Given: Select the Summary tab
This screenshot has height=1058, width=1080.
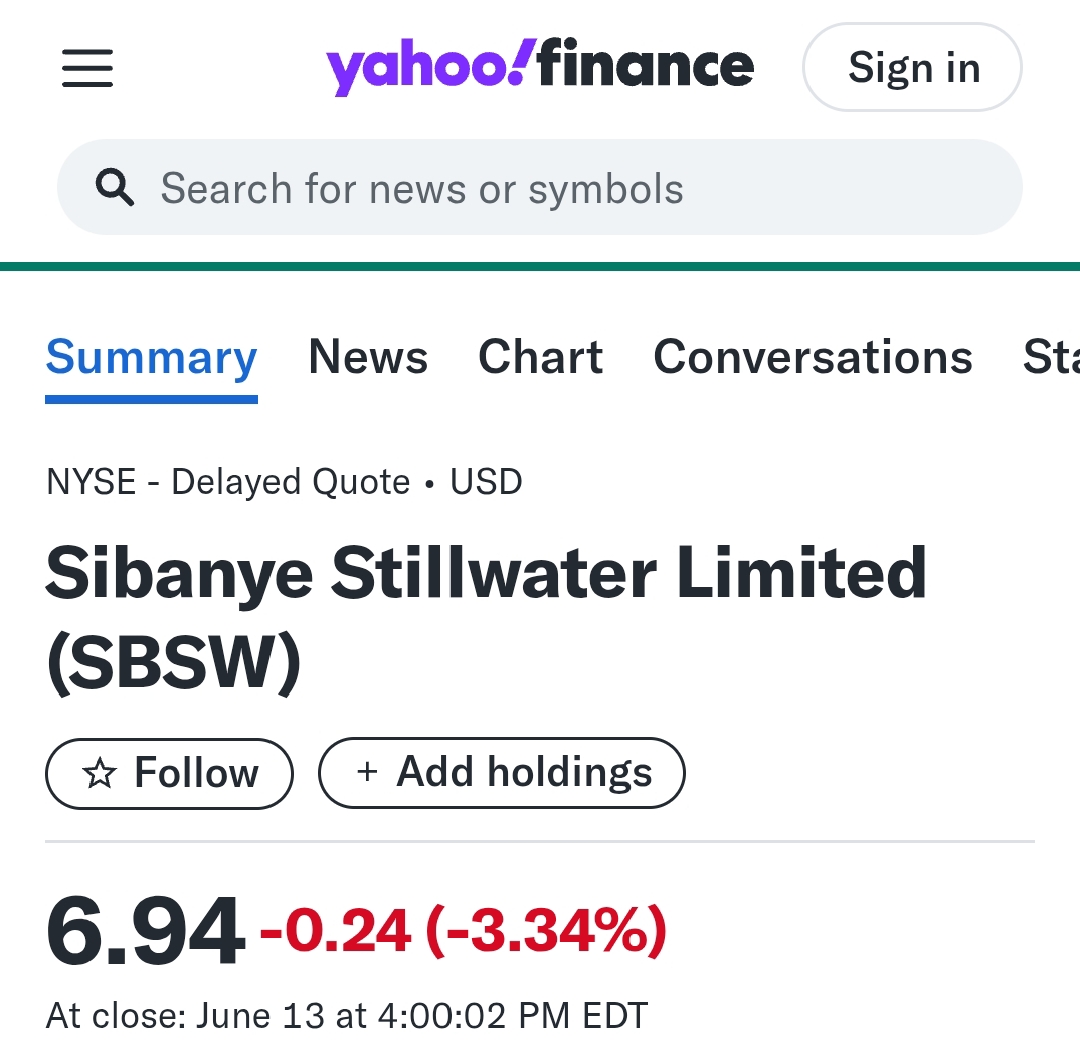Looking at the screenshot, I should click(152, 357).
